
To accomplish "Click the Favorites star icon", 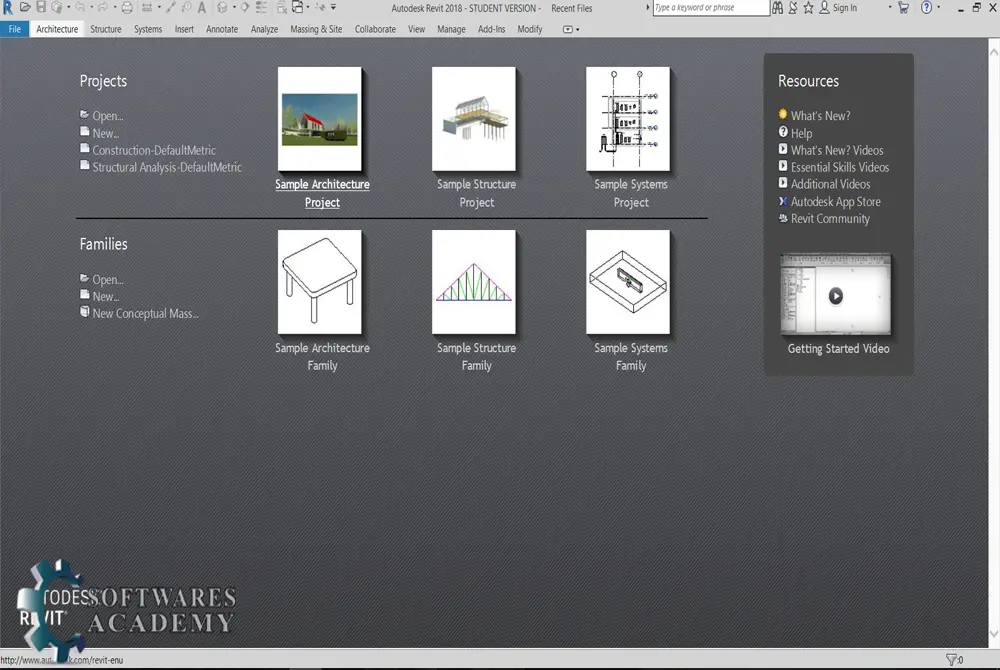I will click(x=808, y=8).
